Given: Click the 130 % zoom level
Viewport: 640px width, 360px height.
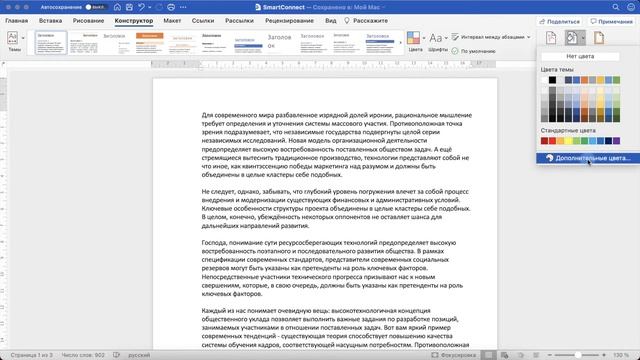Looking at the screenshot, I should 621,355.
